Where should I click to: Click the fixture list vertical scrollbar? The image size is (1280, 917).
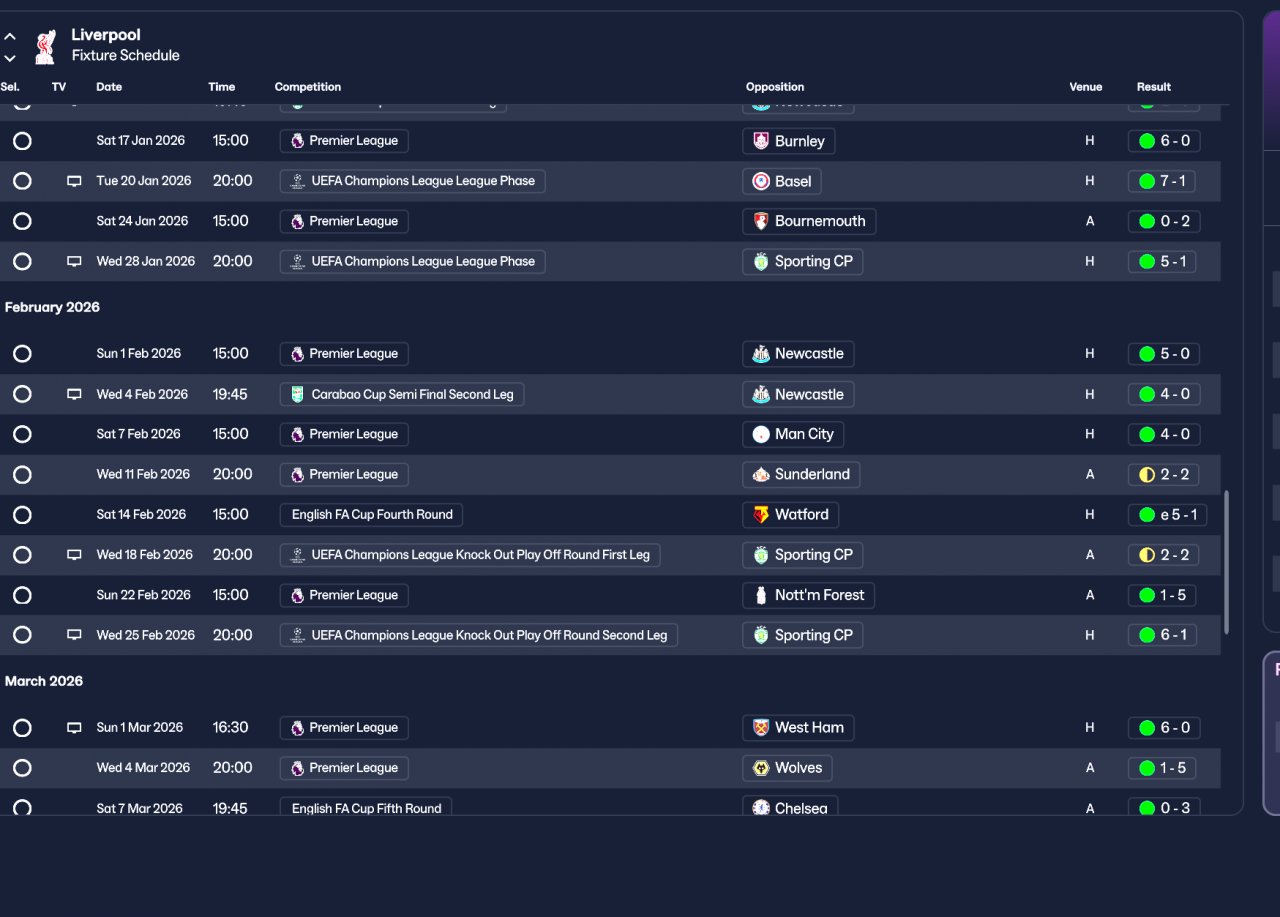(x=1227, y=562)
